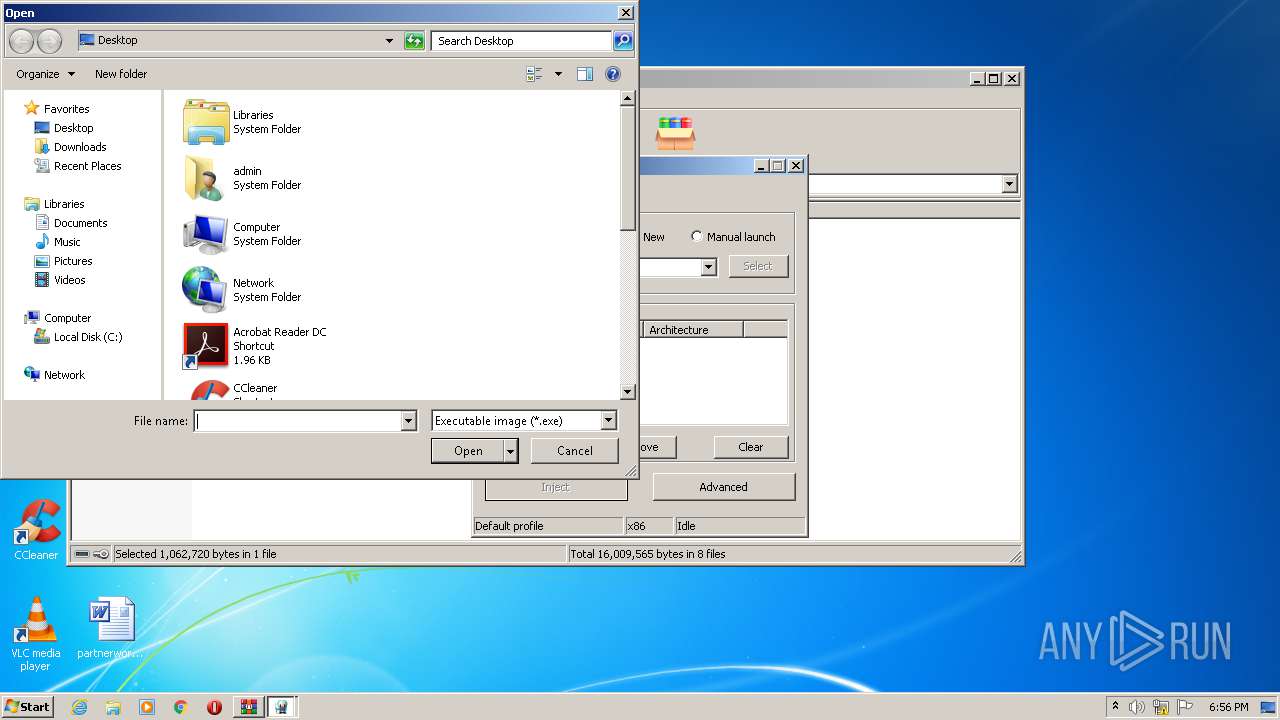Click New folder in the toolbar
The height and width of the screenshot is (720, 1280).
tap(121, 74)
